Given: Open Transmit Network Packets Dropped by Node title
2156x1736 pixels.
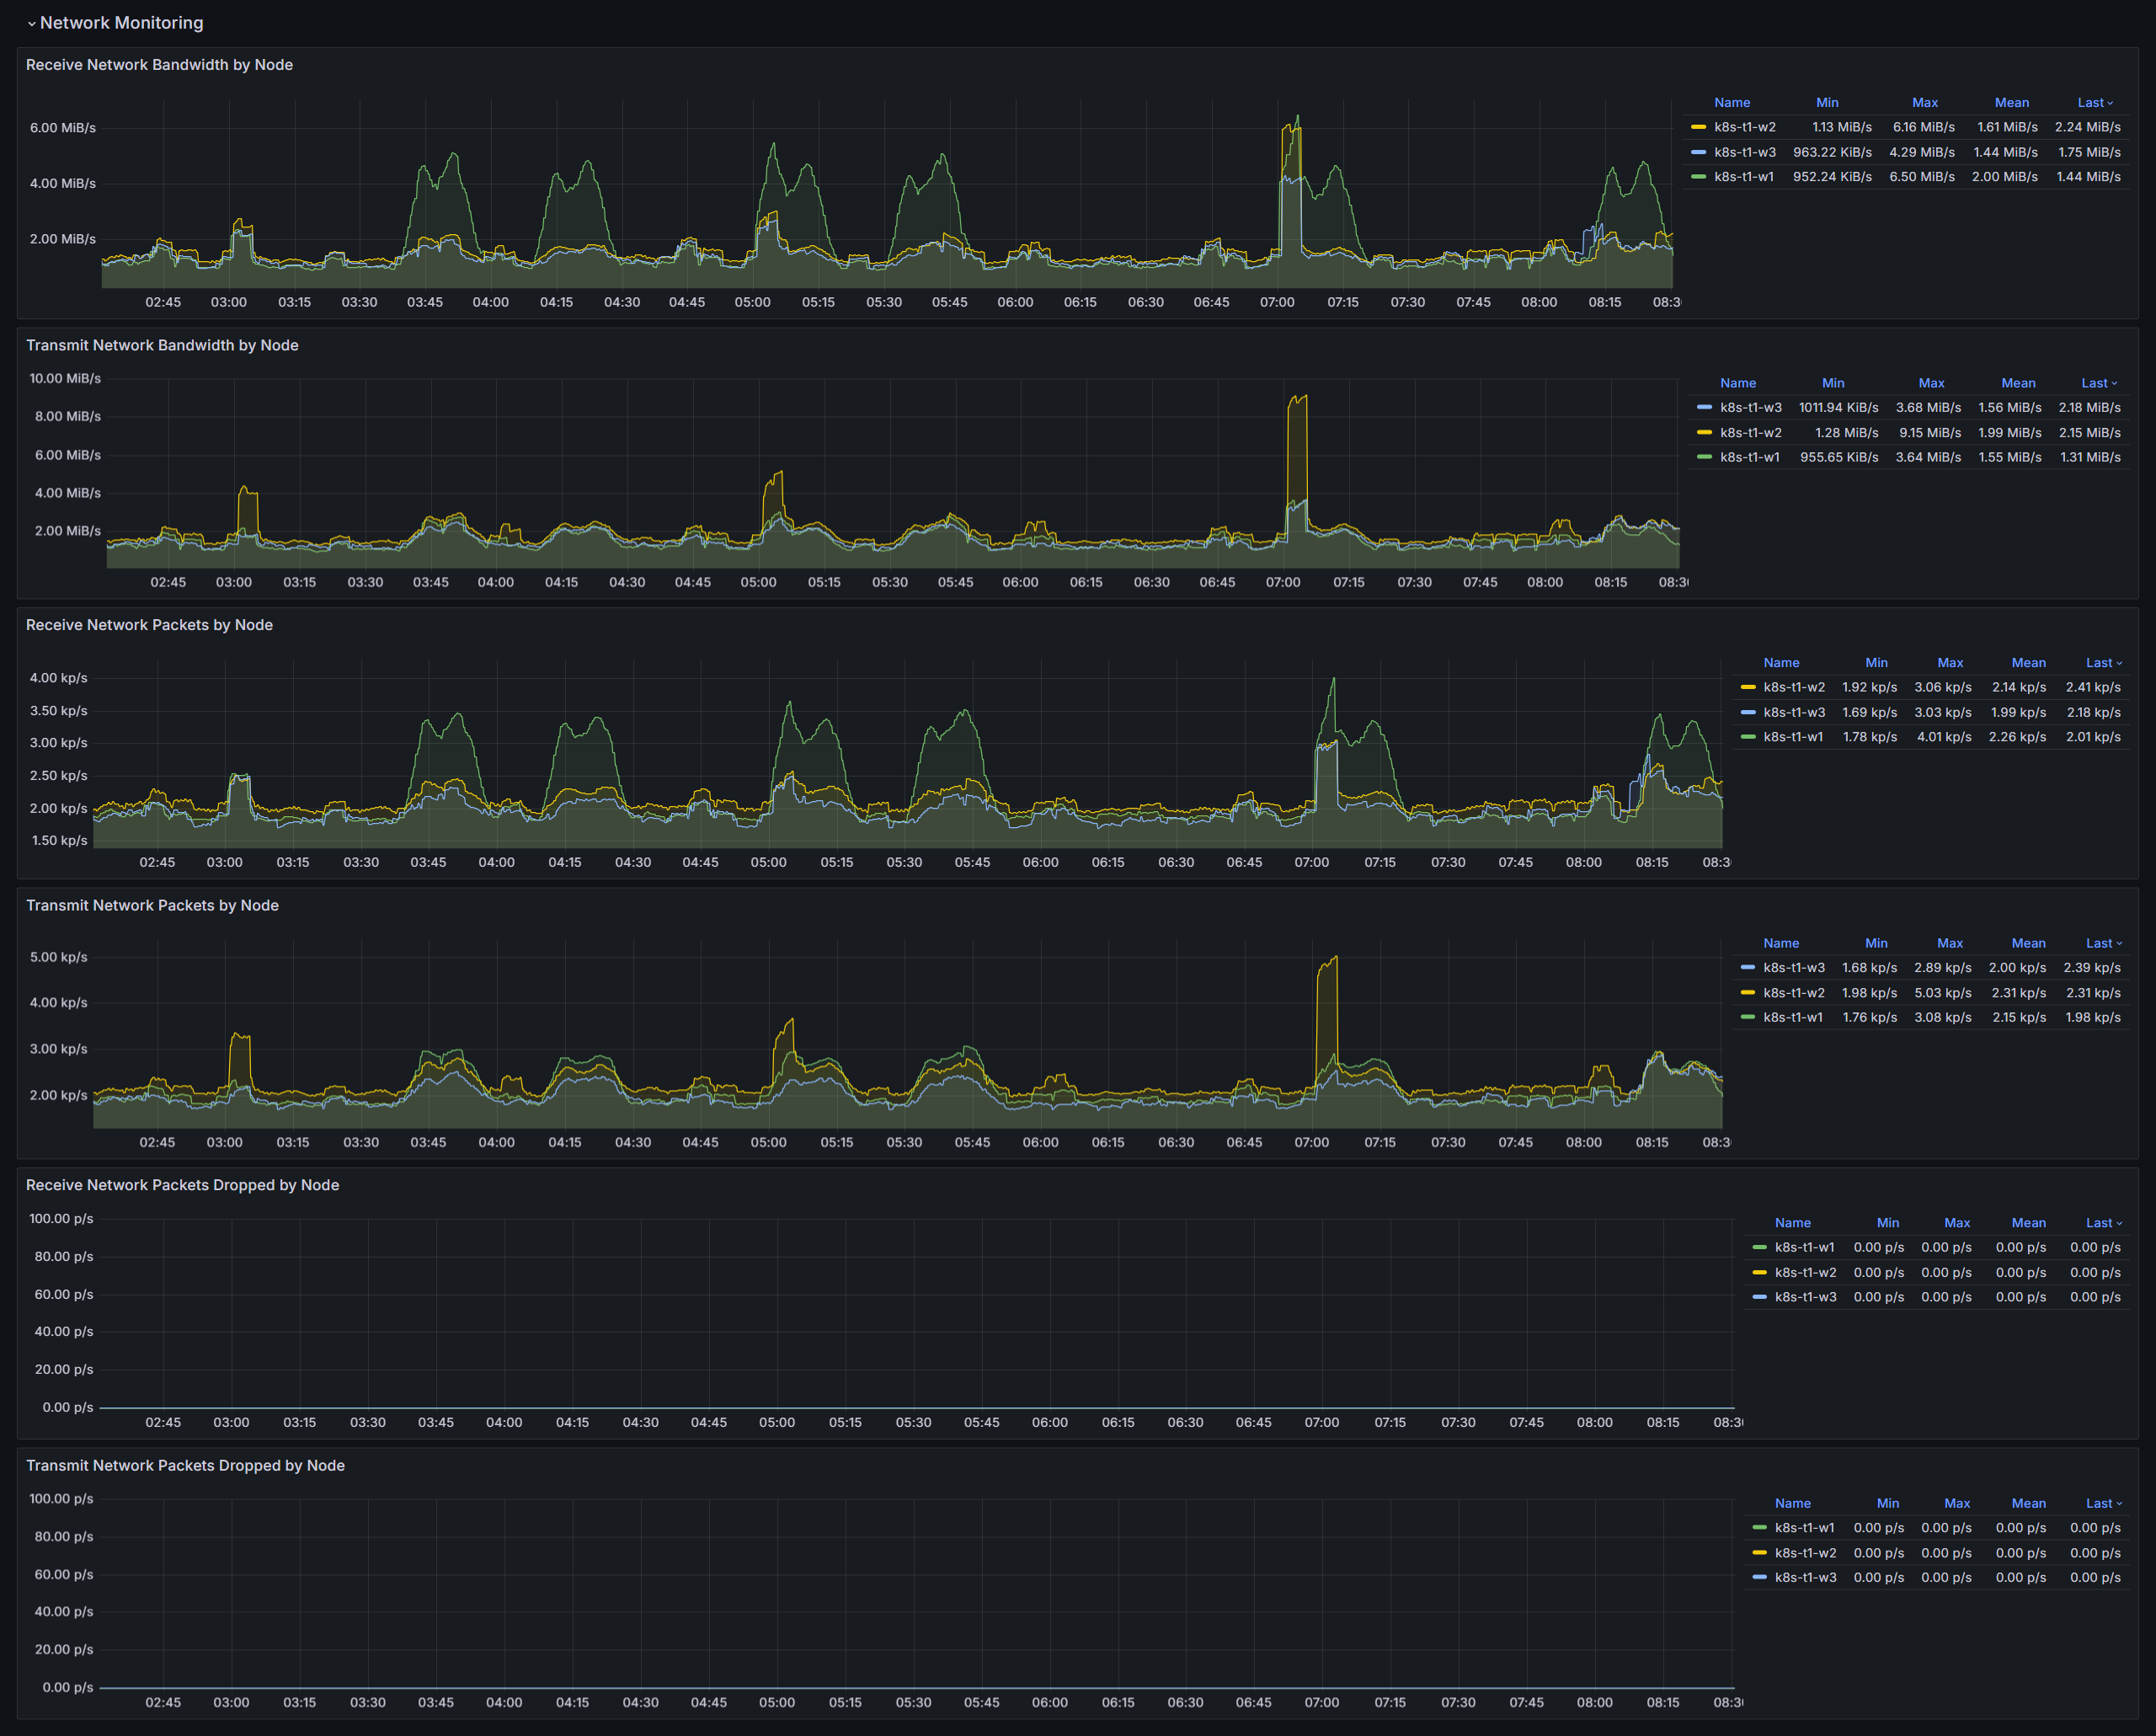Looking at the screenshot, I should coord(185,1465).
